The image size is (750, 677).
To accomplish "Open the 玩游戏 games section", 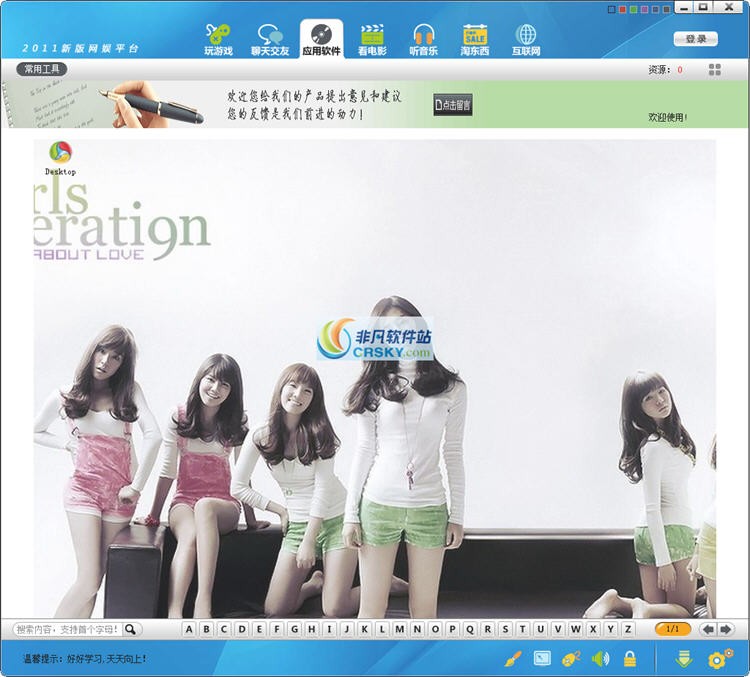I will 218,39.
